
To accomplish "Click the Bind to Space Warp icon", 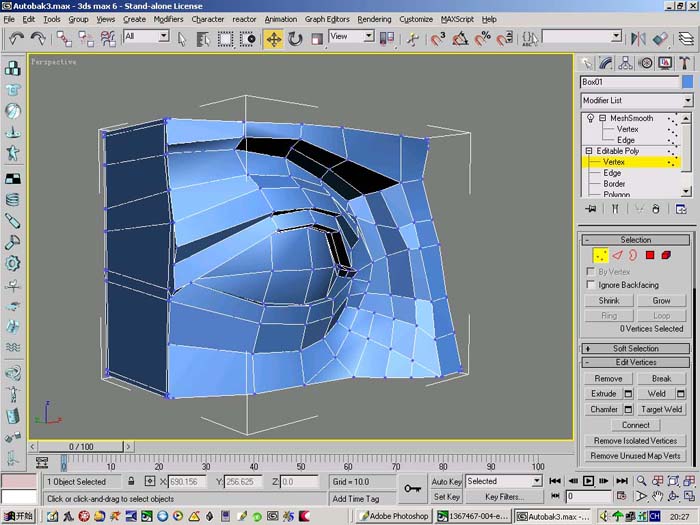I will coord(108,39).
